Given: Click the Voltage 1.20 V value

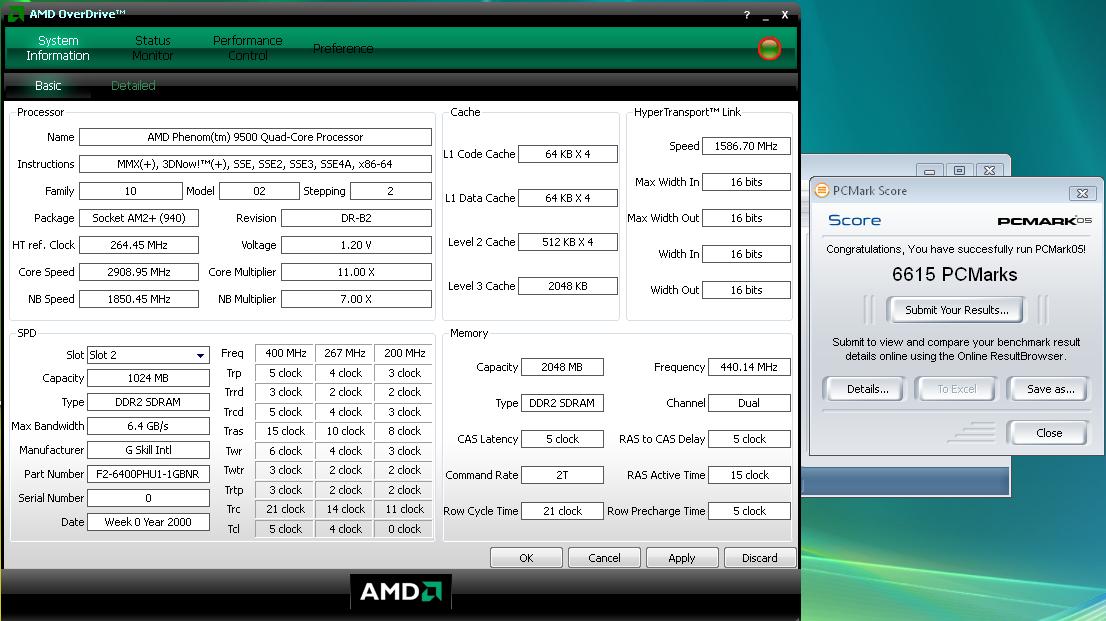Looking at the screenshot, I should point(356,245).
